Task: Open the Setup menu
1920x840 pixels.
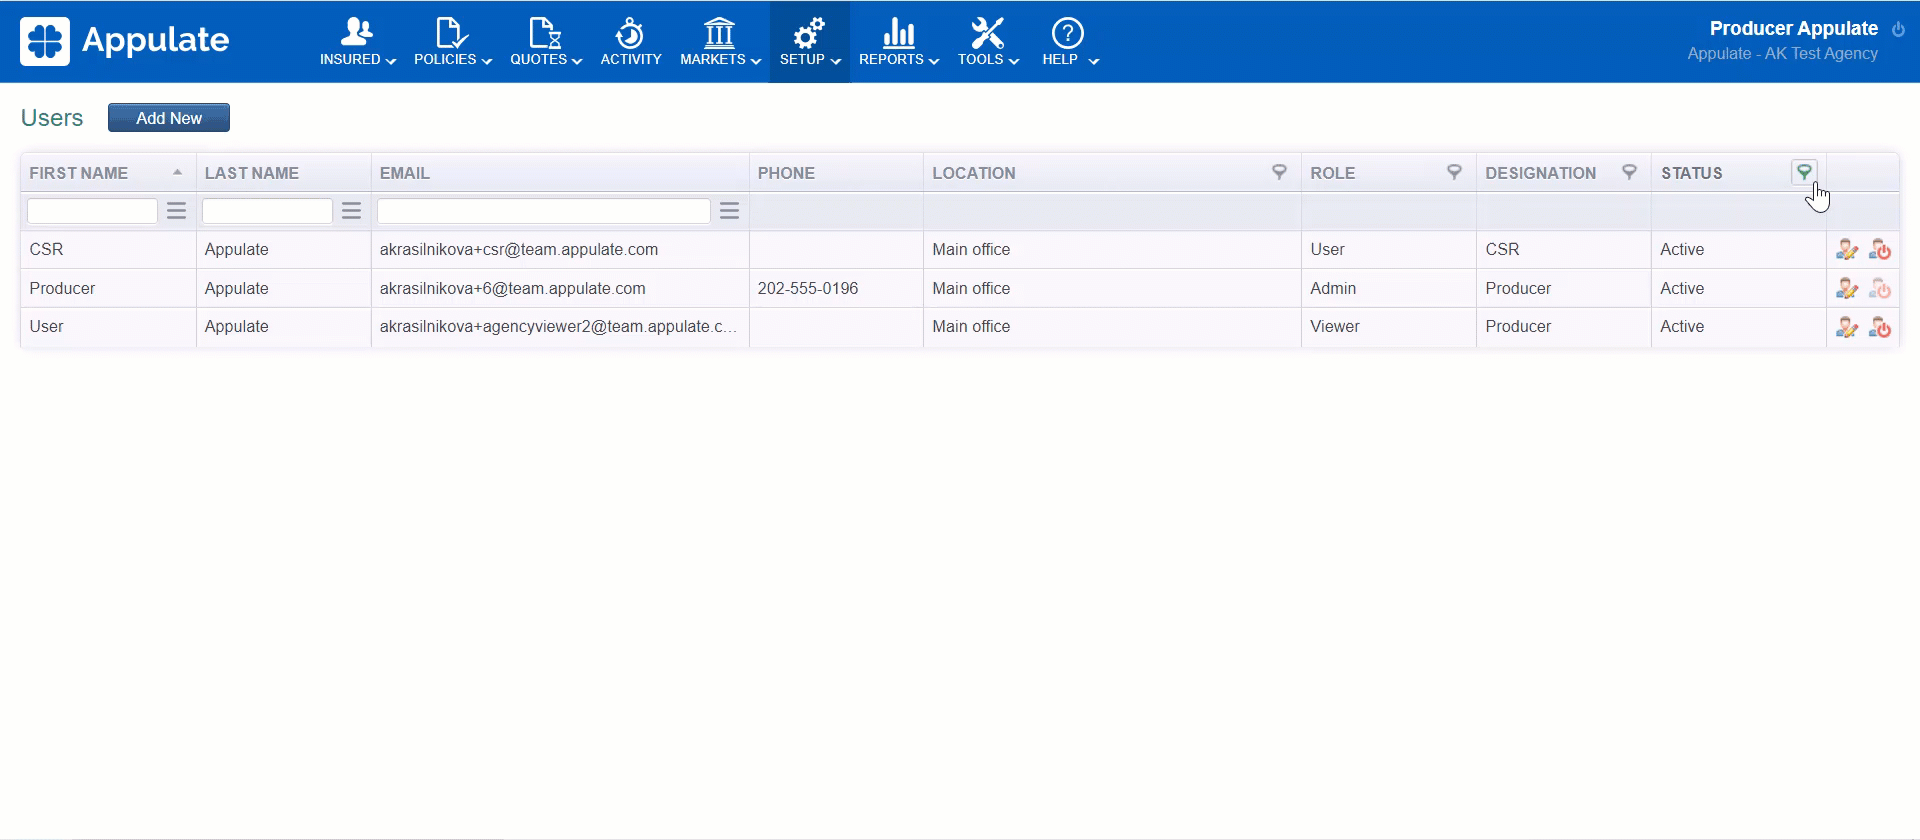Action: click(809, 42)
